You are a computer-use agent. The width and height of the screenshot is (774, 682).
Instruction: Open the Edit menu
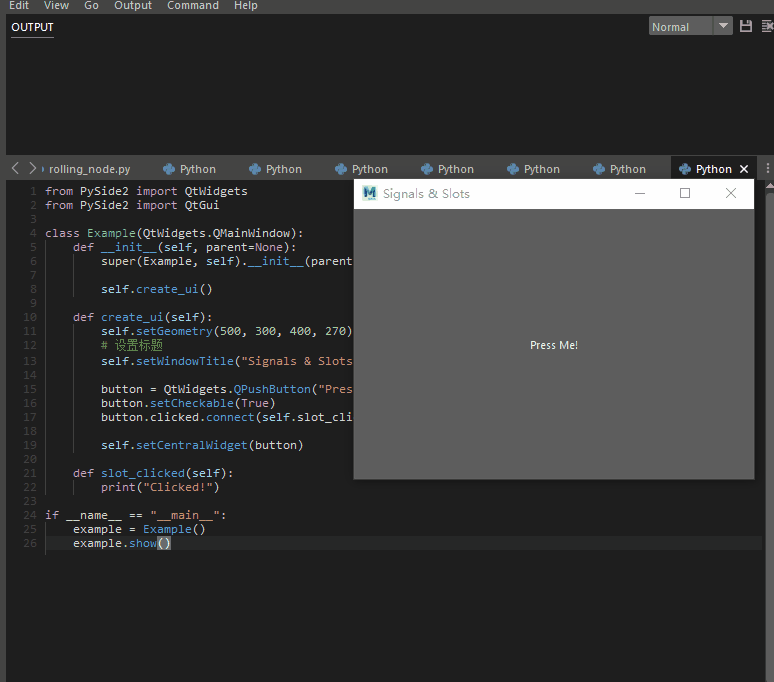(x=19, y=6)
